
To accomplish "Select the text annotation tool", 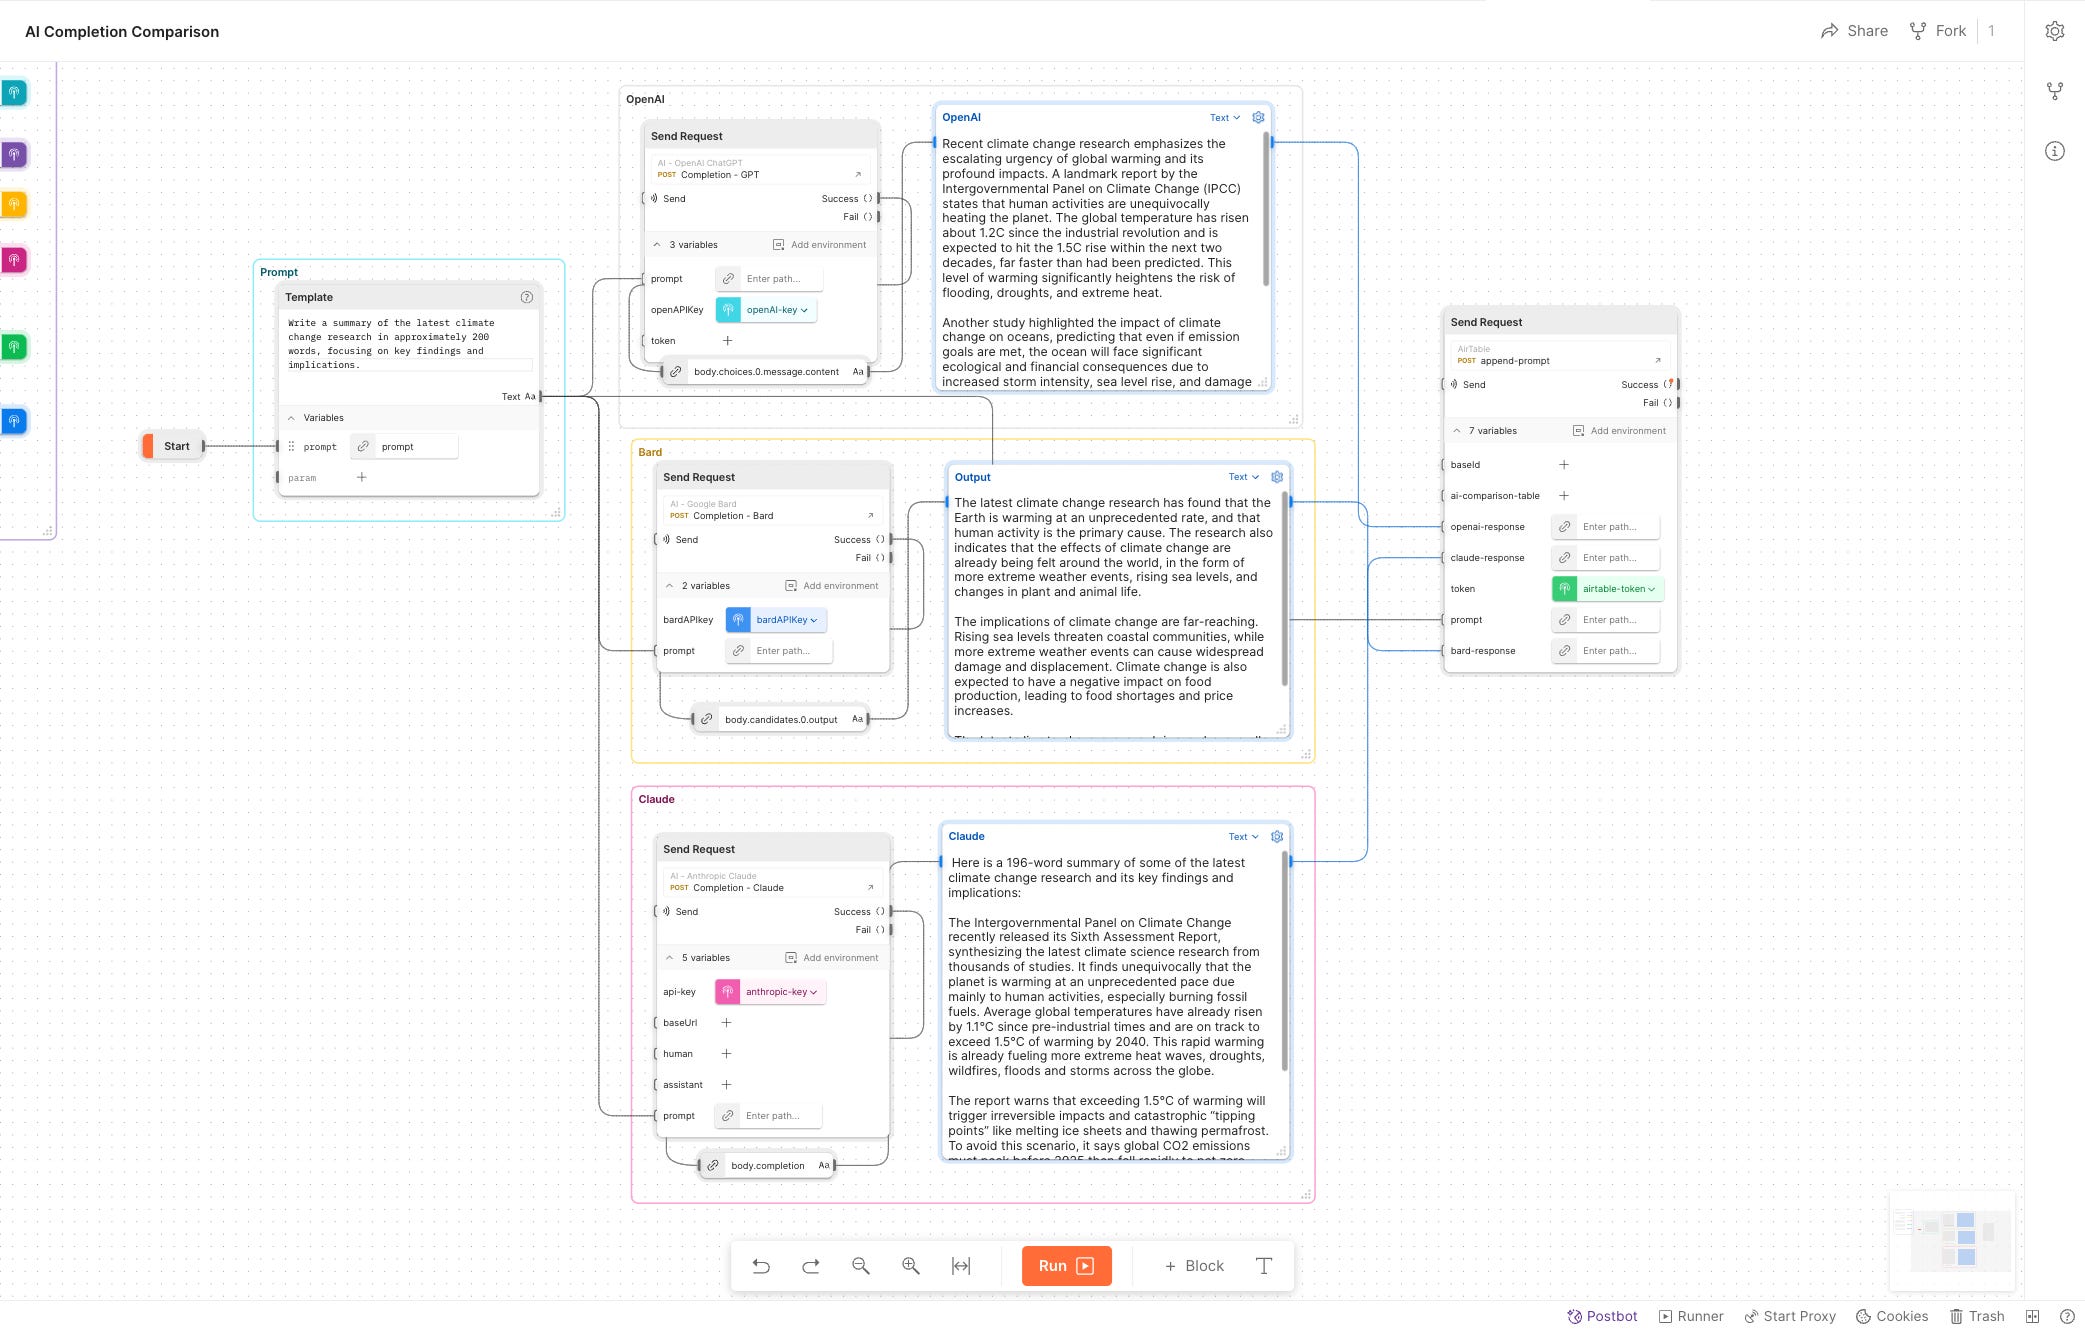I will 1264,1265.
